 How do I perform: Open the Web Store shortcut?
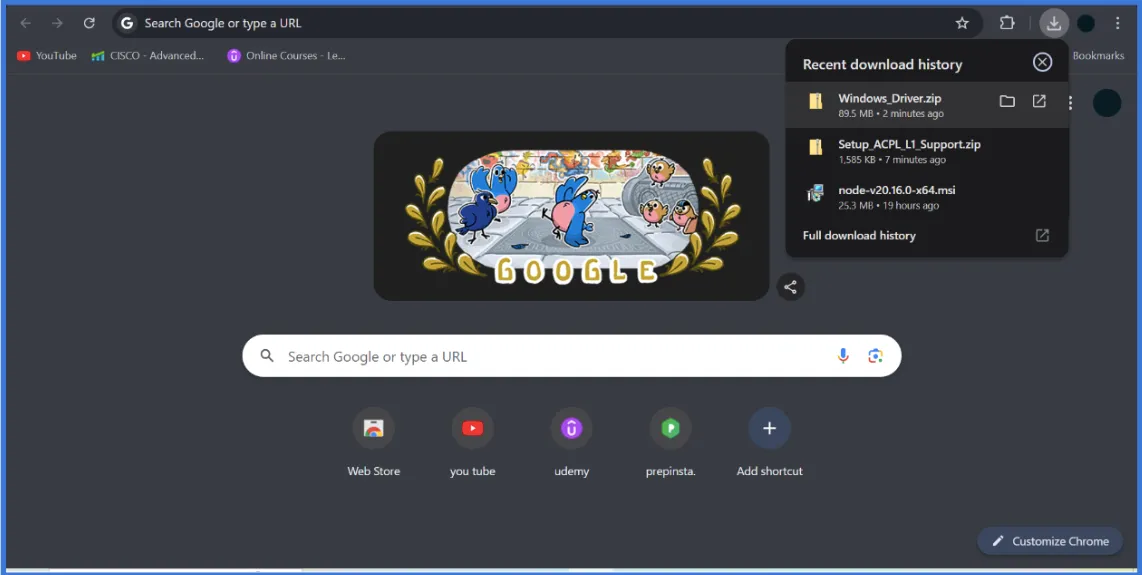click(374, 443)
